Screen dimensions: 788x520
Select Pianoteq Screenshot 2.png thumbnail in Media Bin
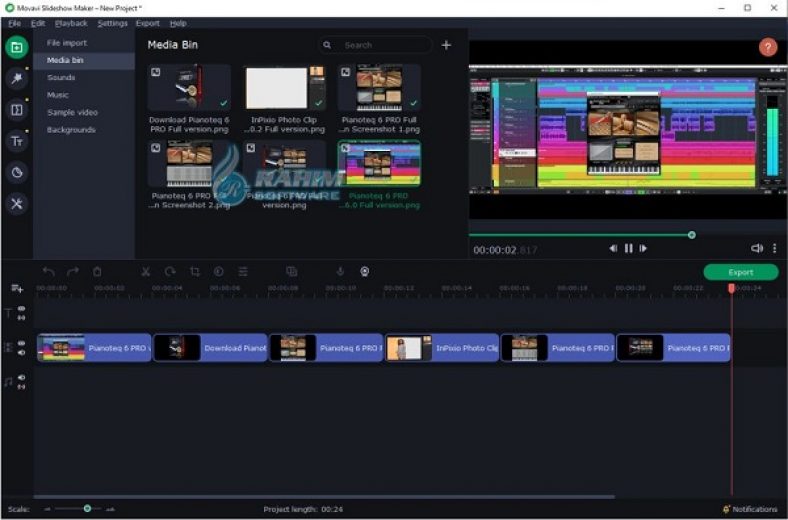click(189, 163)
